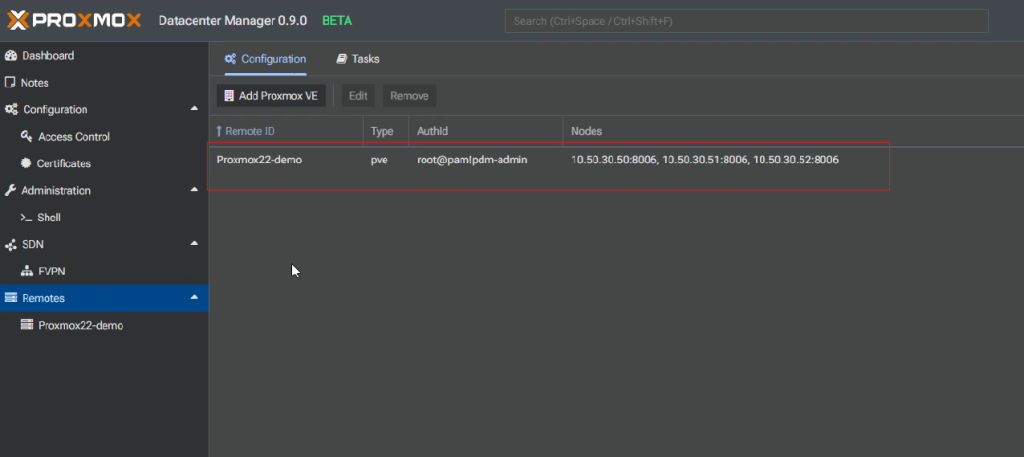Screen dimensions: 1024x457
Task: Click the Dashboard icon in sidebar
Action: pyautogui.click(x=12, y=56)
